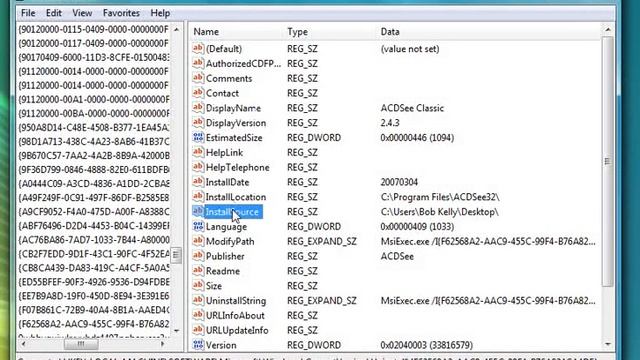Select the {A9CF9052-F4A0 tree key
Screen dimensions: 640x360
click(x=93, y=211)
